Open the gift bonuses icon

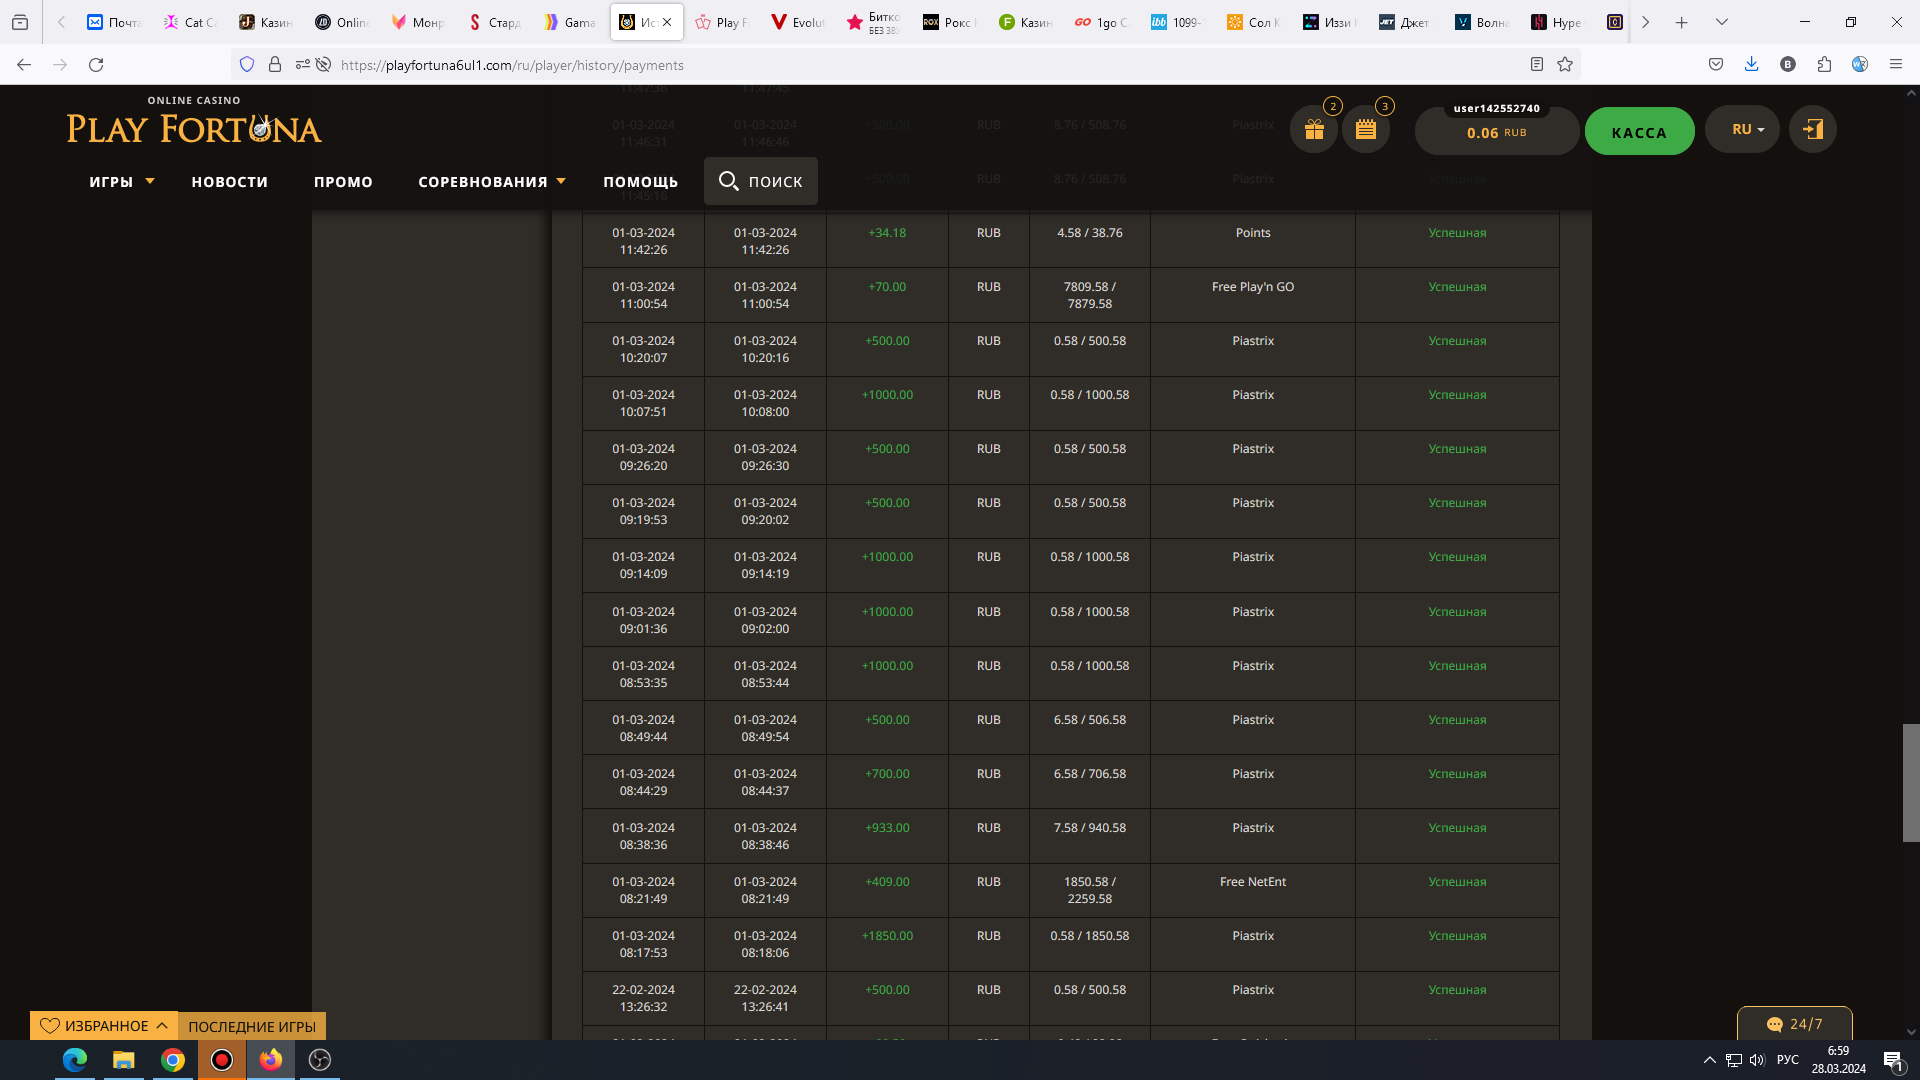coord(1313,130)
